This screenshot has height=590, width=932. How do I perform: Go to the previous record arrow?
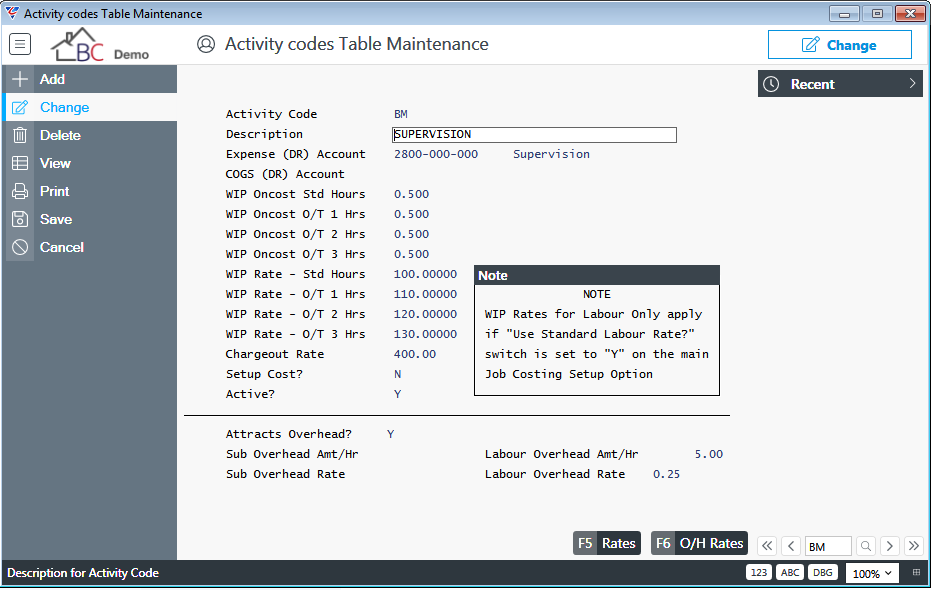point(791,545)
